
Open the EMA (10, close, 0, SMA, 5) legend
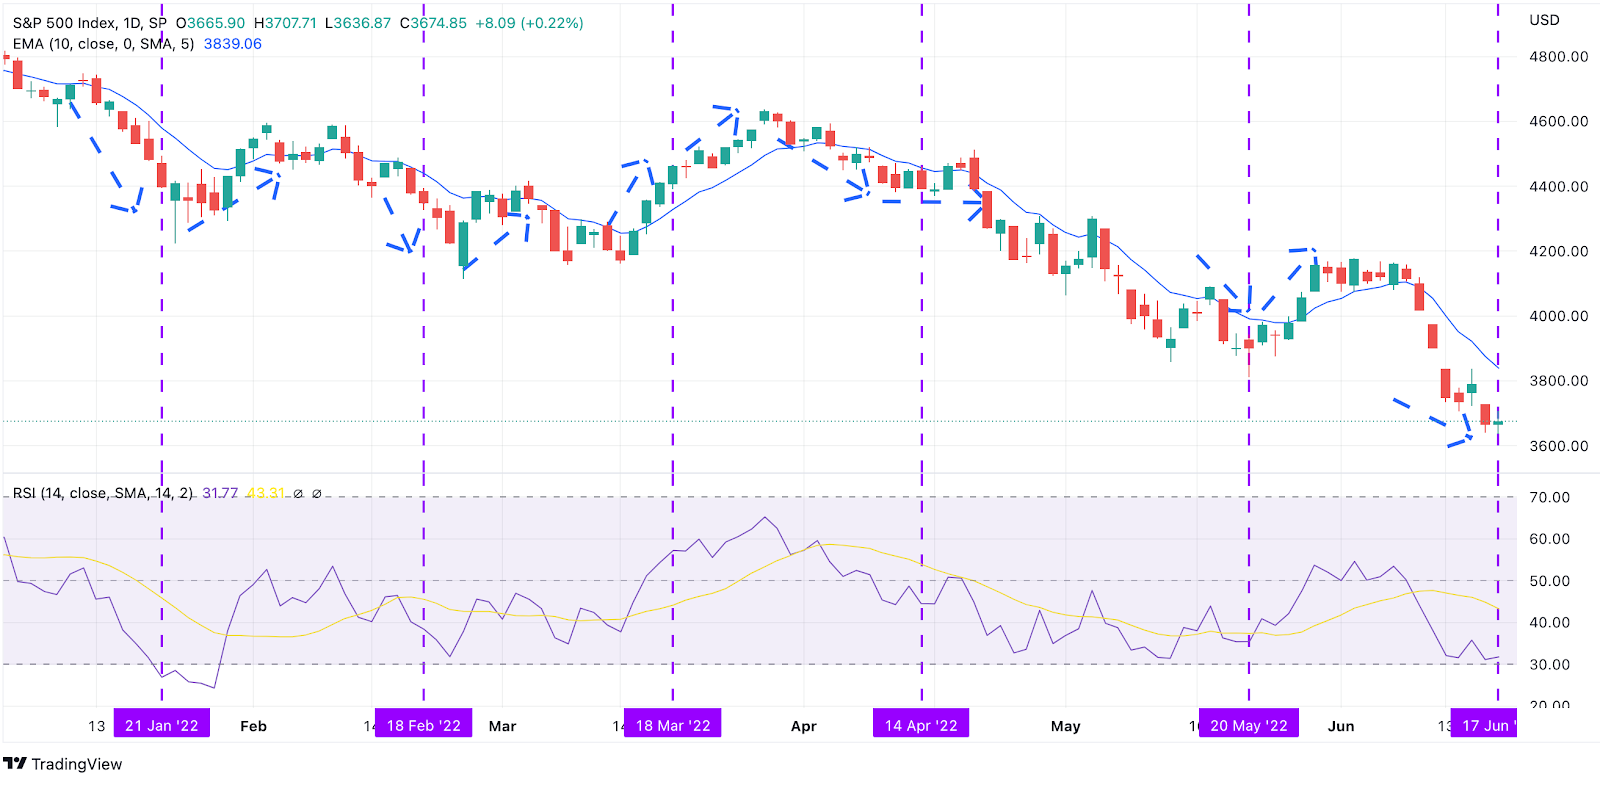pos(104,44)
